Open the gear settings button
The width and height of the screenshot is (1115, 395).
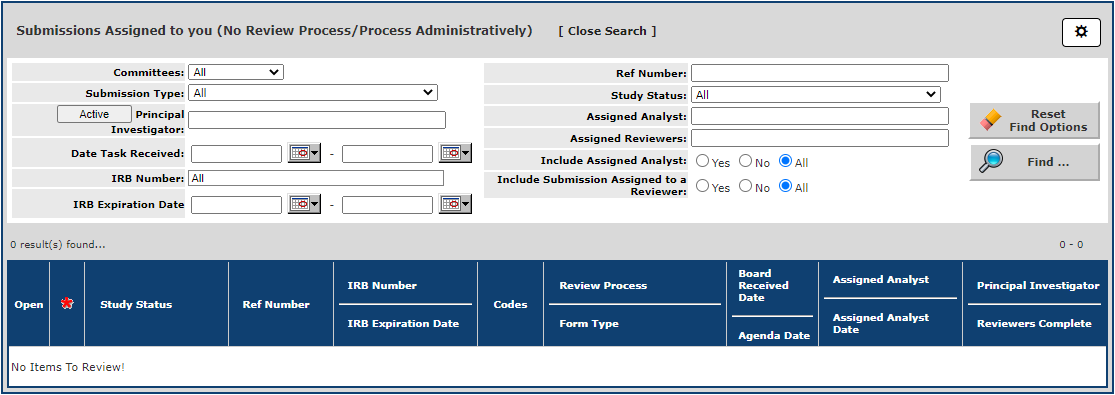[1081, 32]
